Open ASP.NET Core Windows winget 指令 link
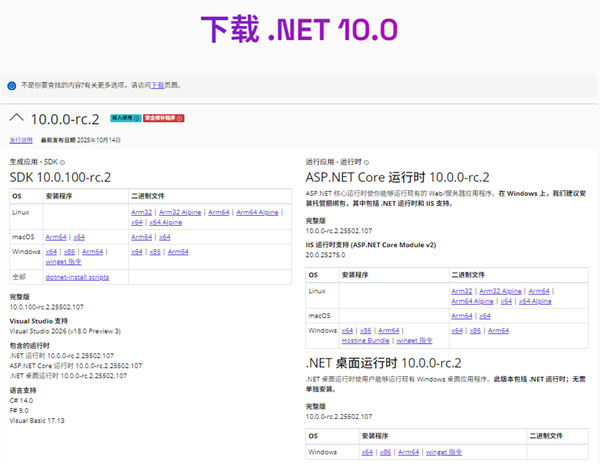This screenshot has height=465, width=600. pos(414,340)
